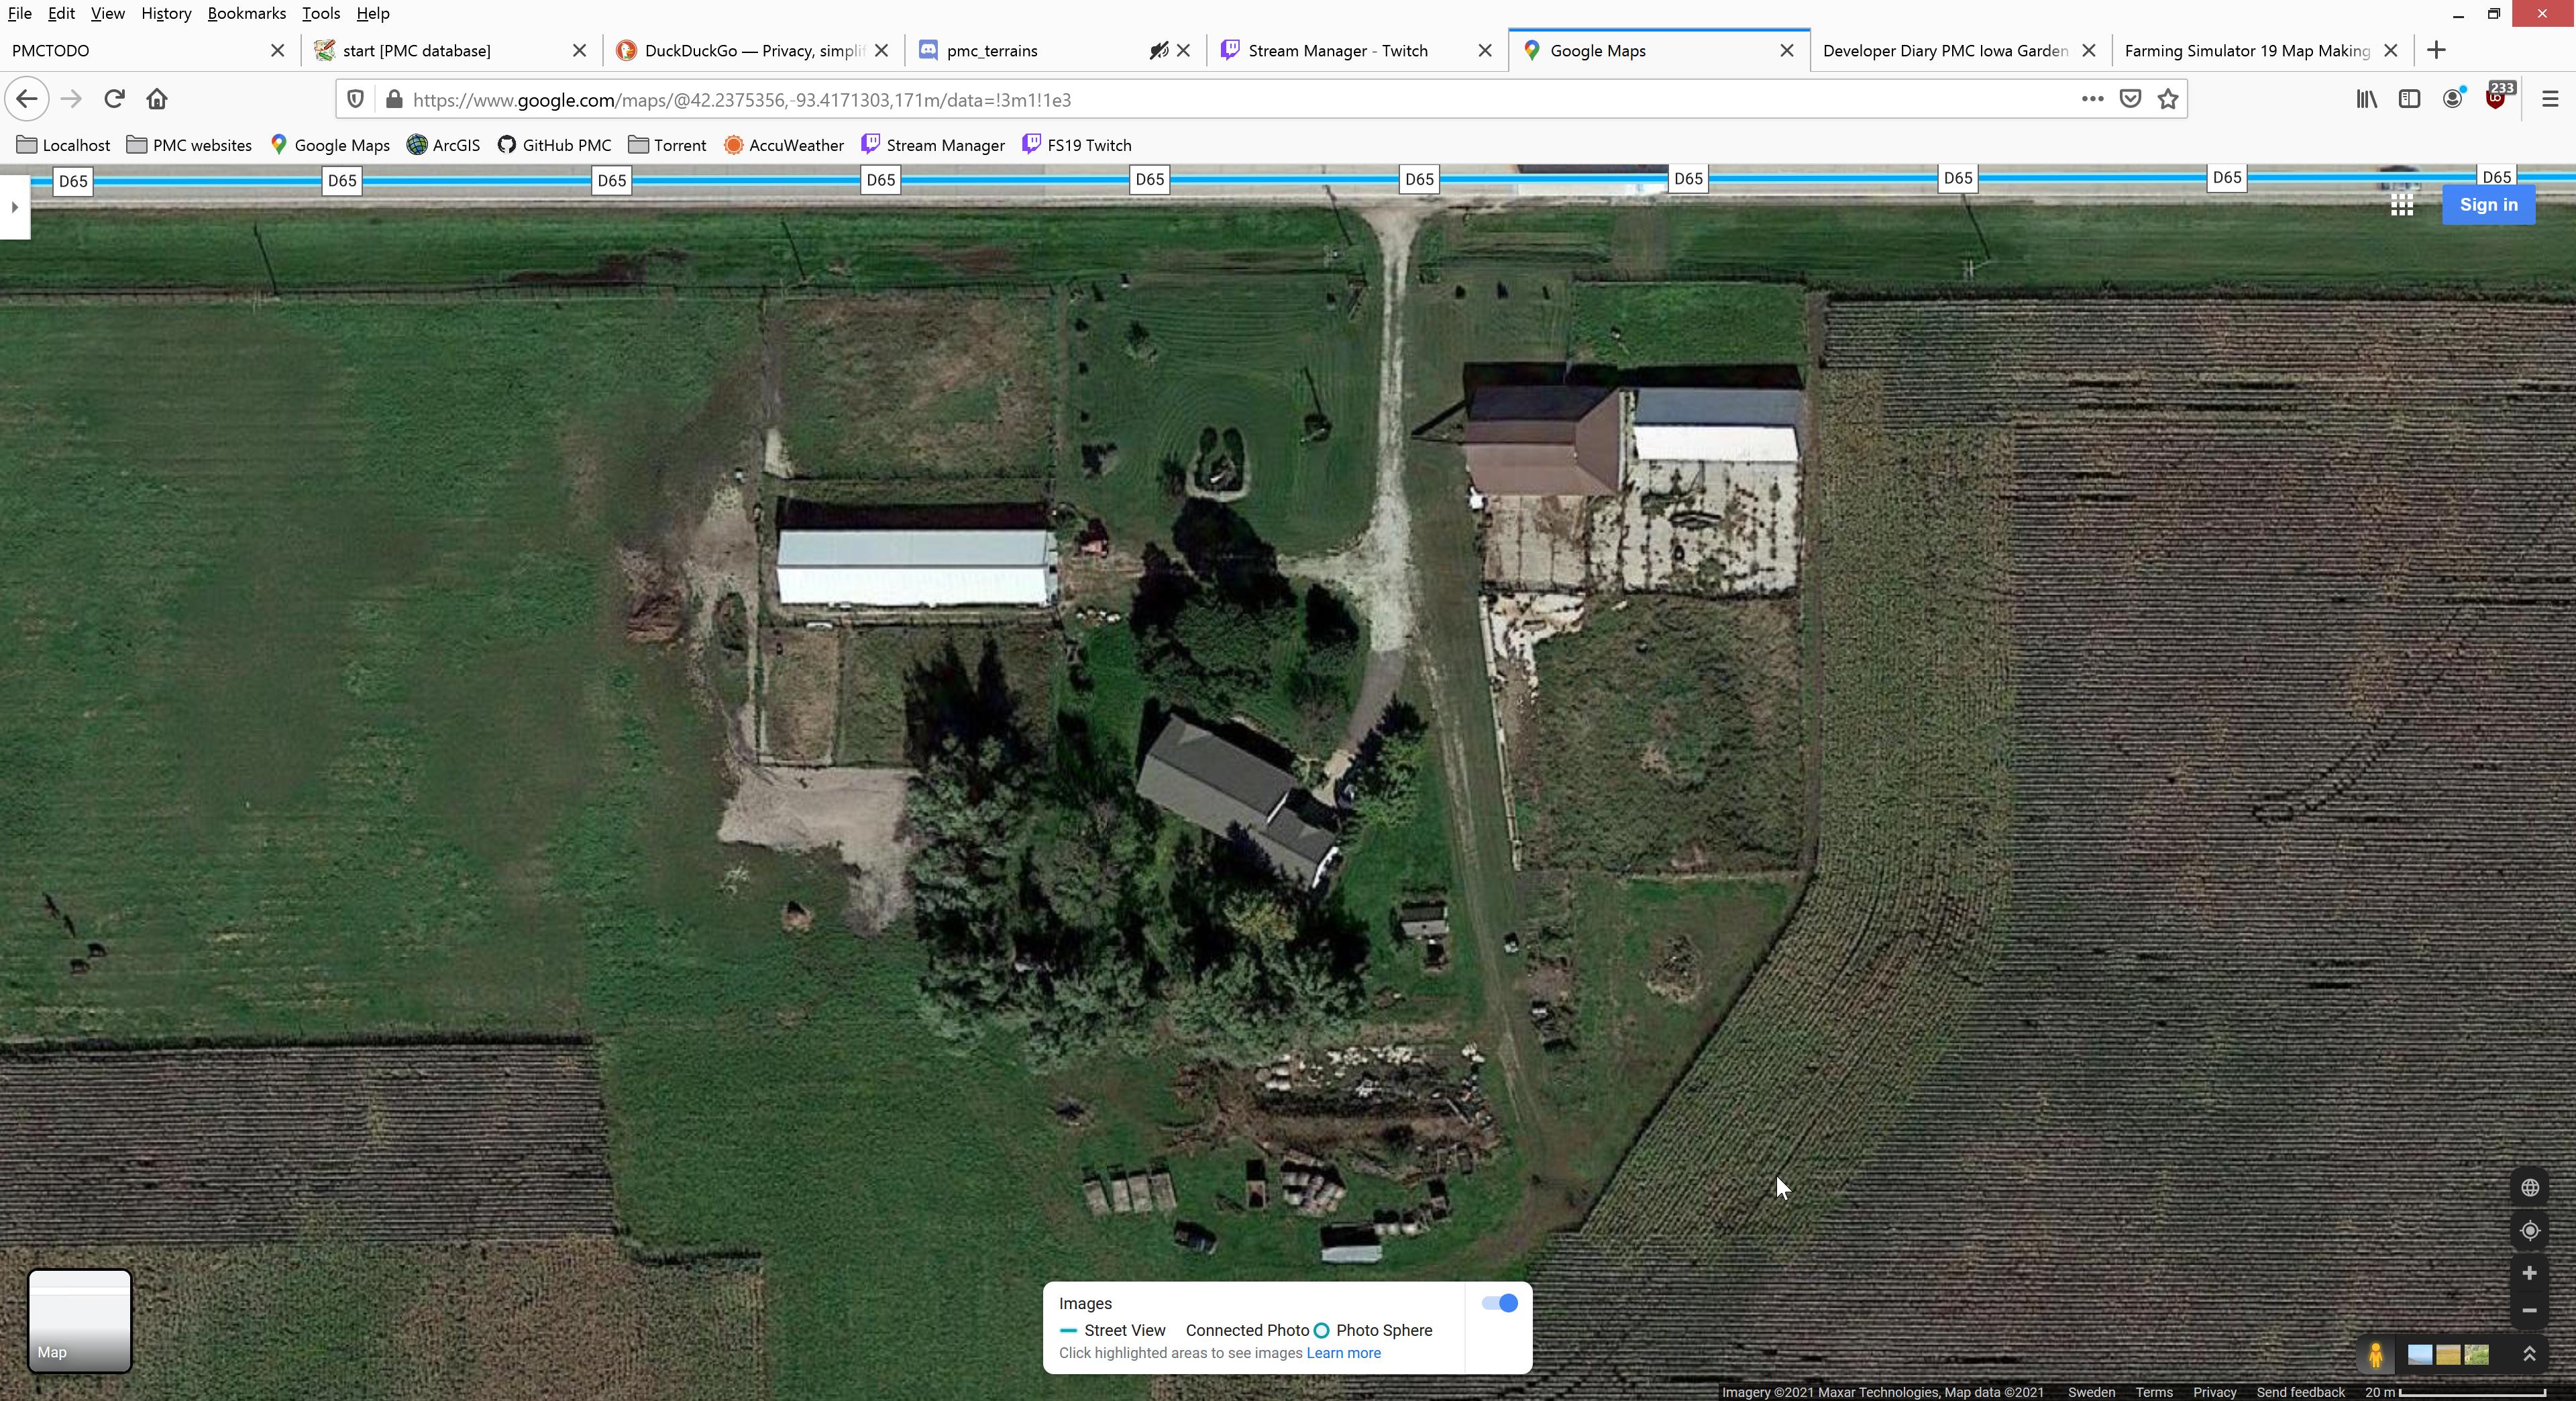The image size is (2576, 1401).
Task: Open the View menu
Action: coord(107,13)
